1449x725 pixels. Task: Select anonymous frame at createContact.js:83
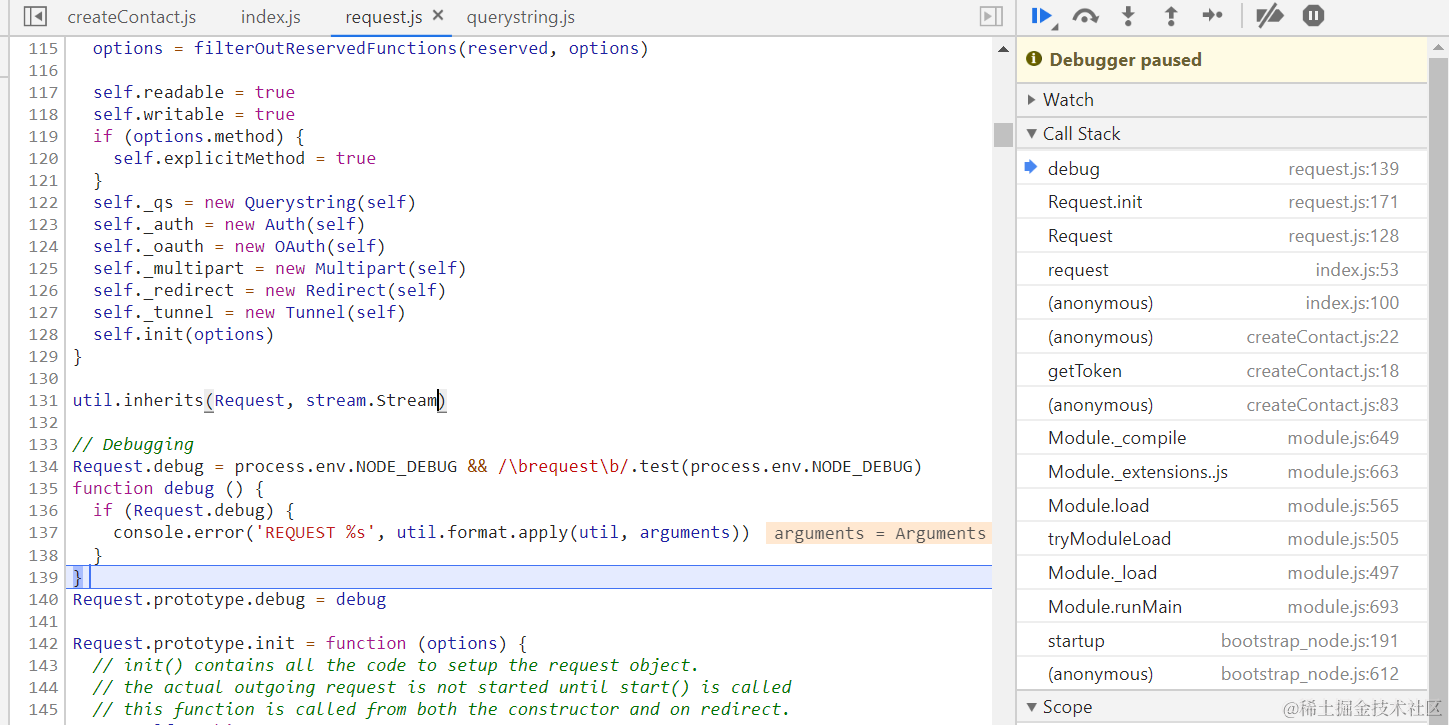[x=1222, y=405]
